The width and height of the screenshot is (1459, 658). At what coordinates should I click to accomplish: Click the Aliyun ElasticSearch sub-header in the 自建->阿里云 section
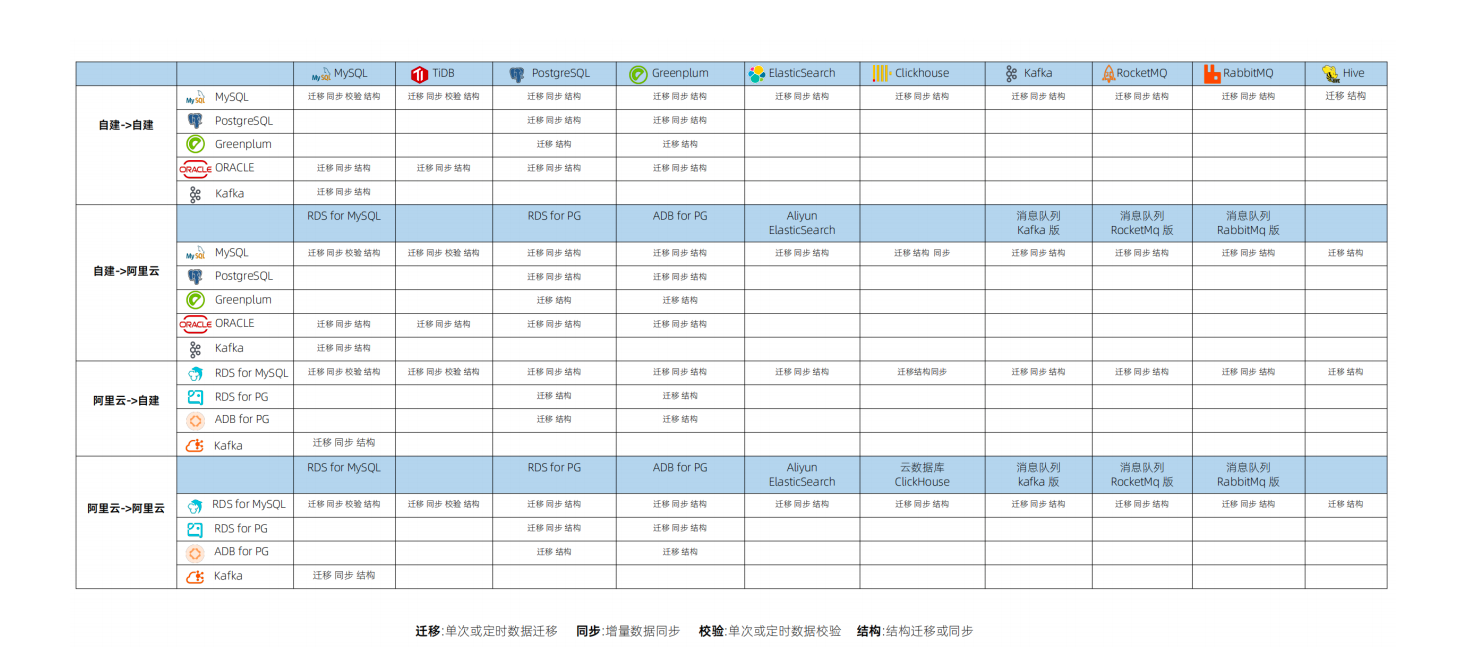(x=802, y=223)
